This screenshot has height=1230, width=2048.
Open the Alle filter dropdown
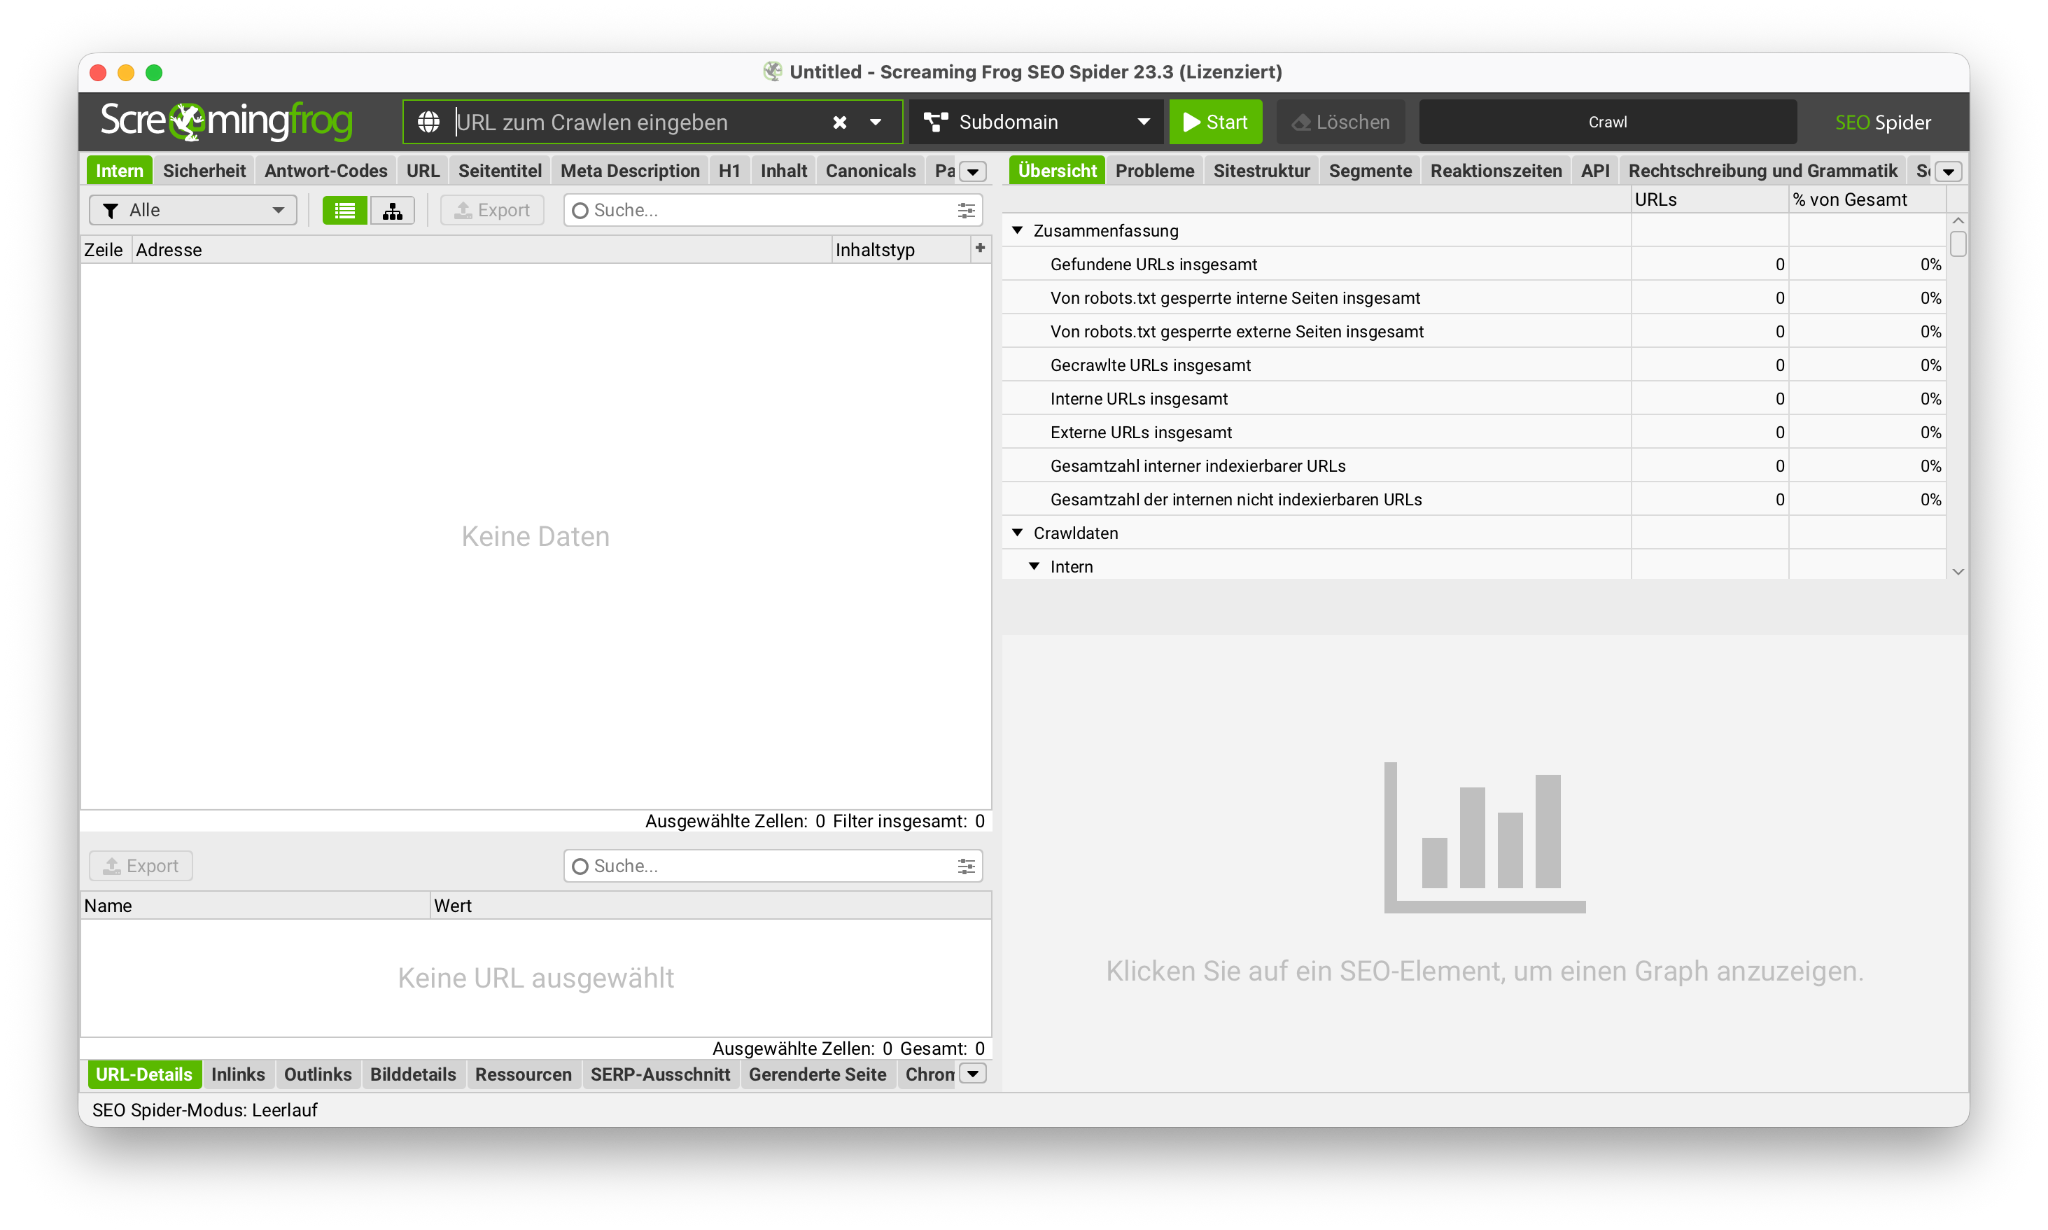[x=193, y=210]
